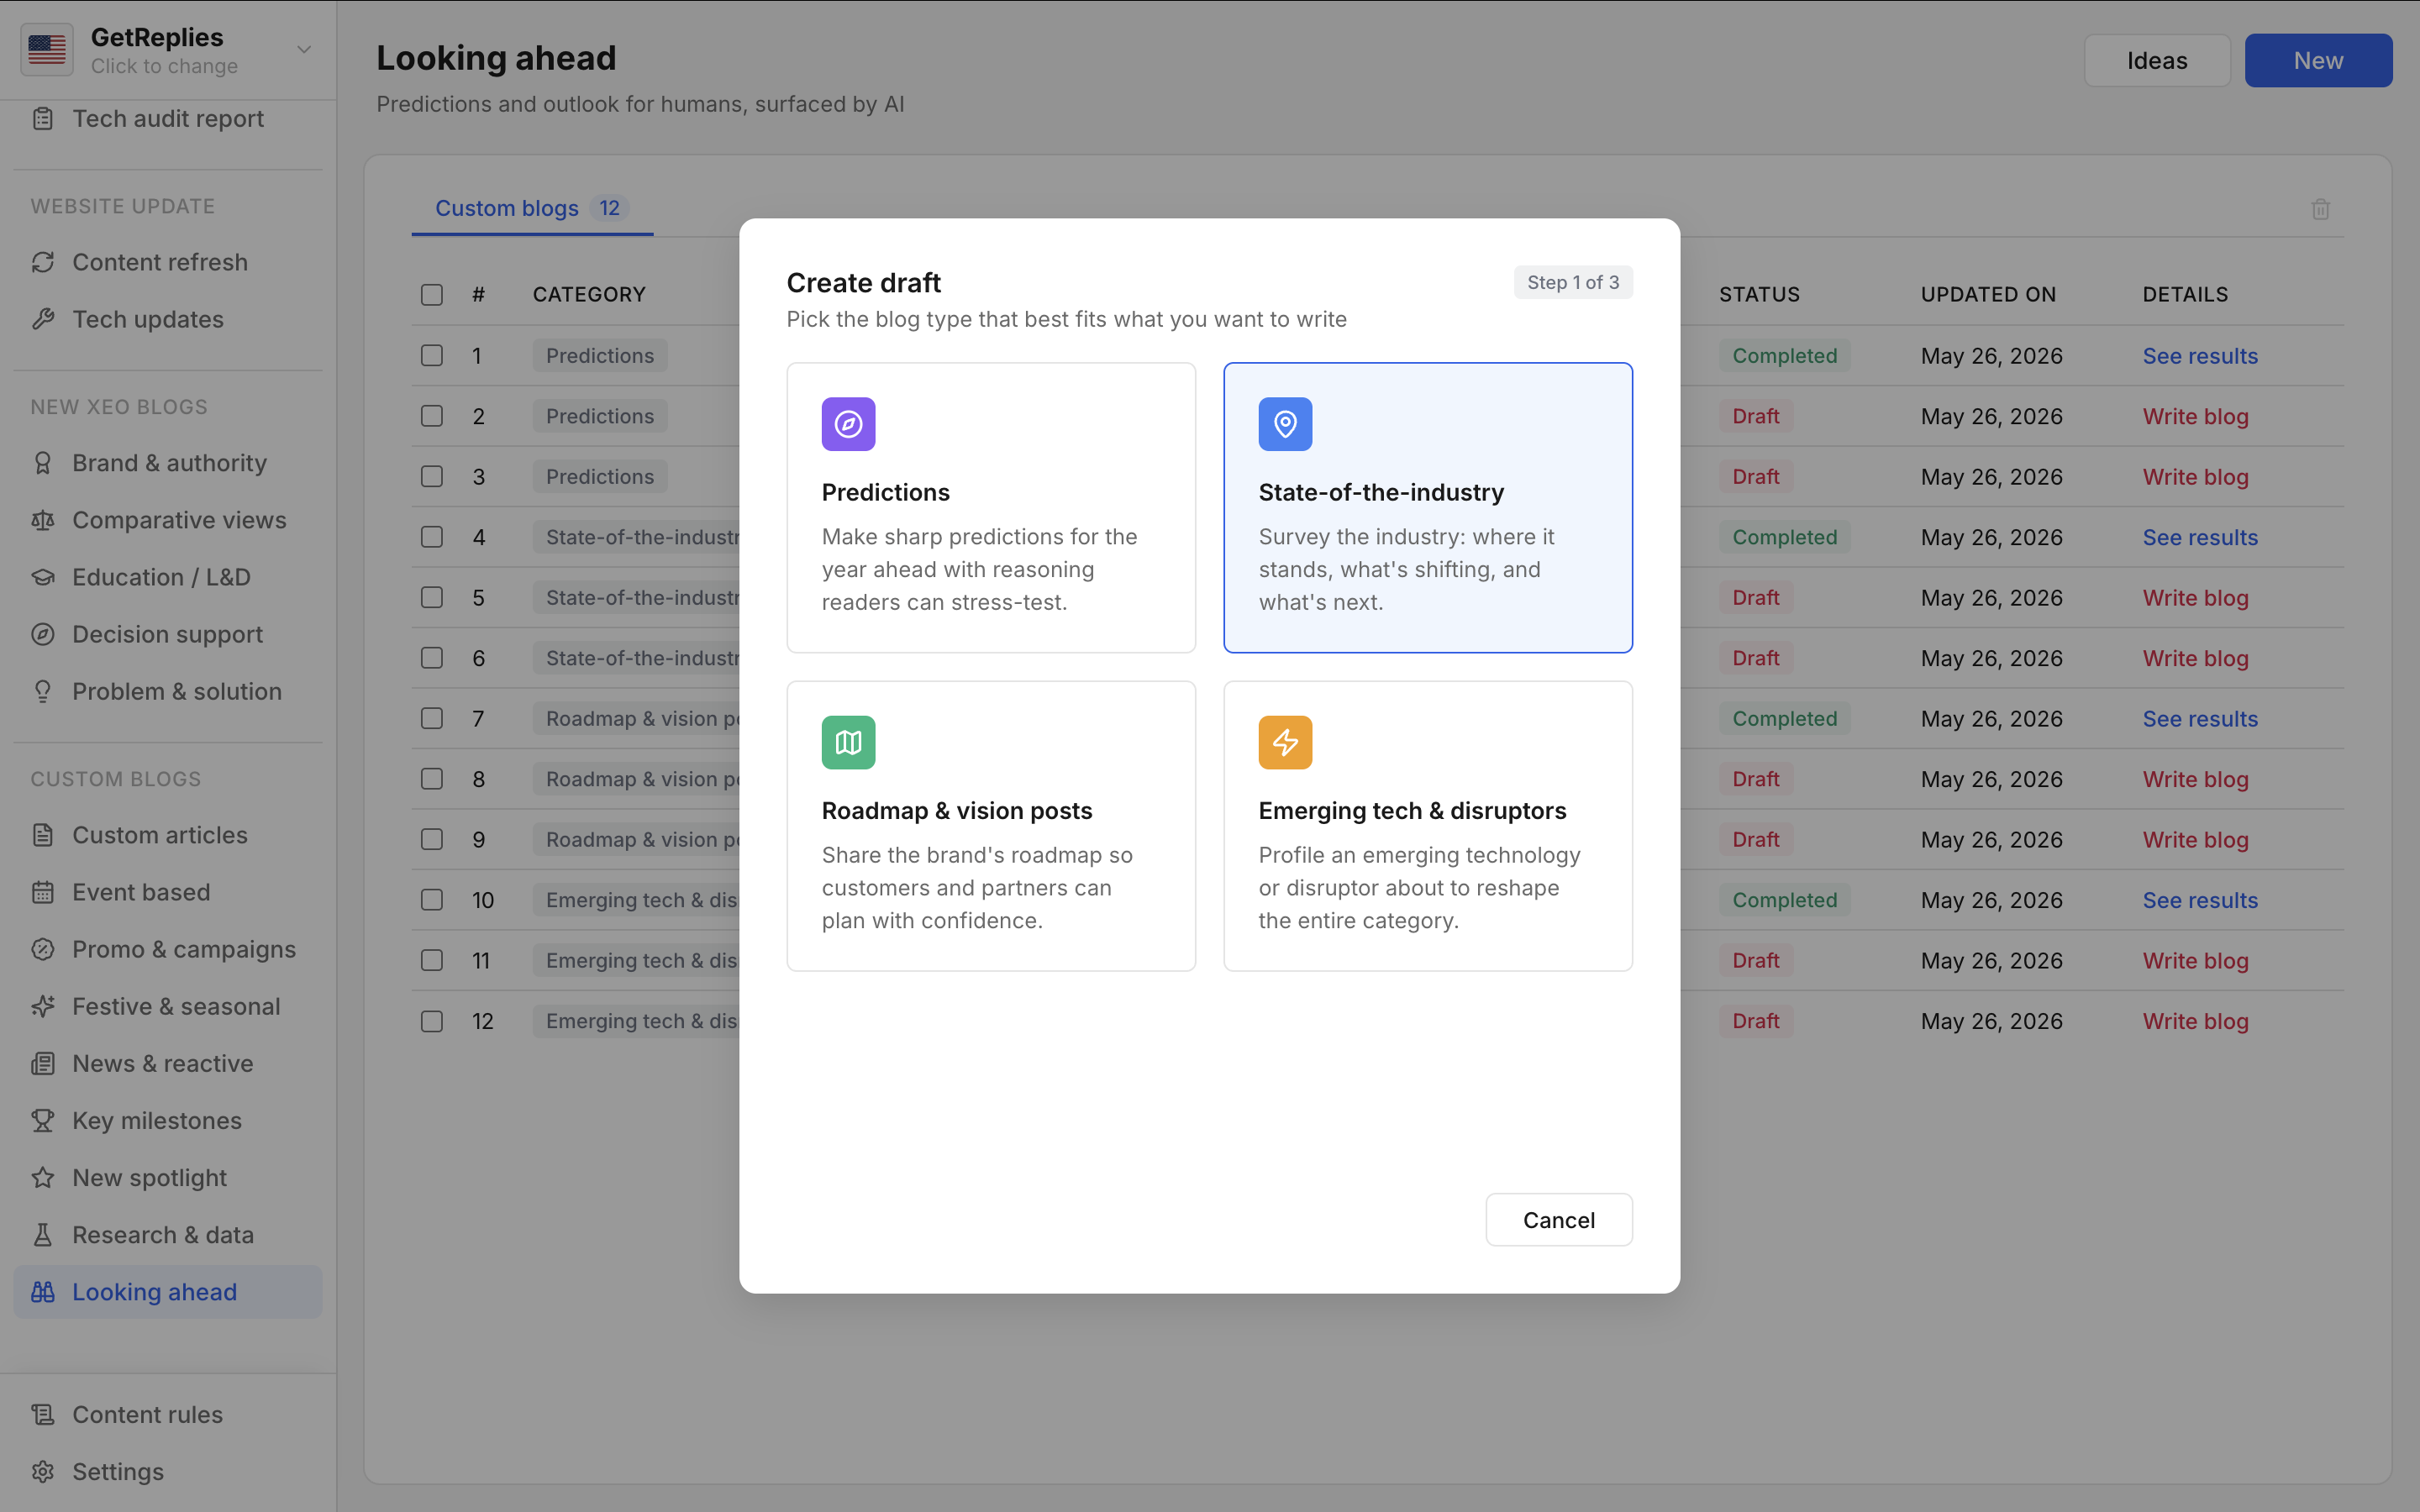
Task: Choose the Predictions blog type card
Action: [991, 508]
